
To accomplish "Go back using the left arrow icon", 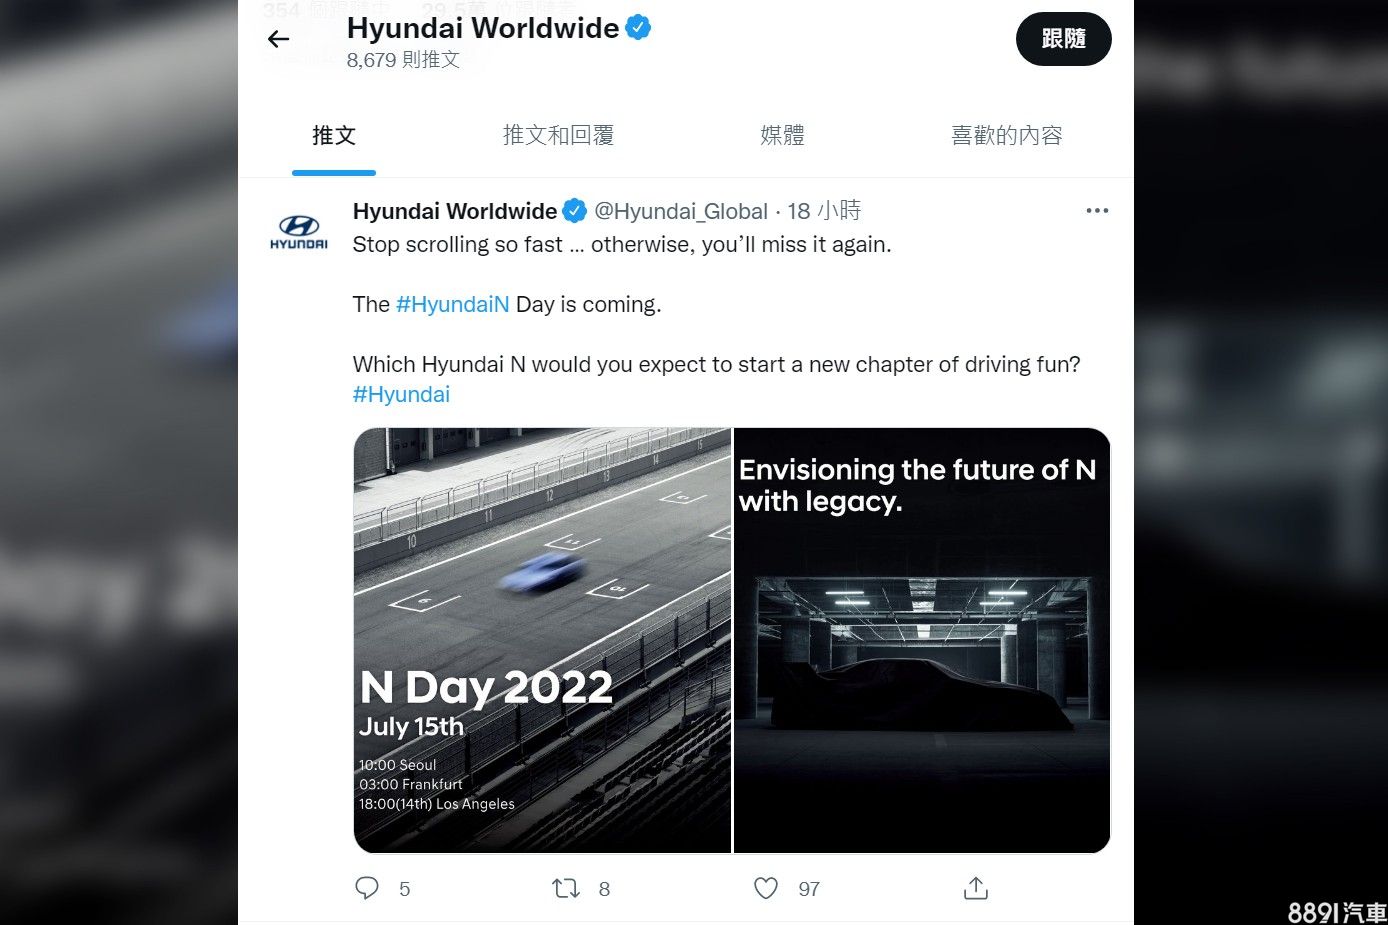I will tap(279, 39).
